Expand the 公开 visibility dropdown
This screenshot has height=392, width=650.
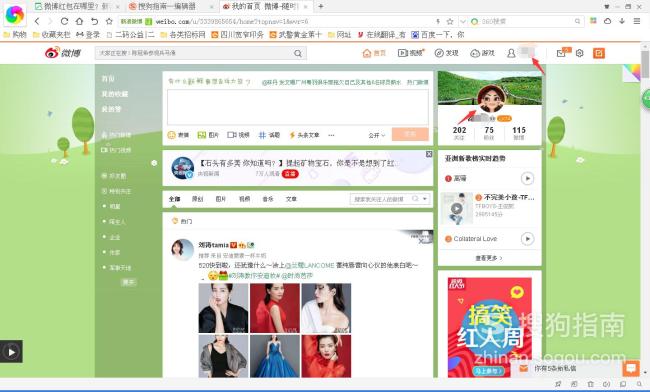click(377, 136)
